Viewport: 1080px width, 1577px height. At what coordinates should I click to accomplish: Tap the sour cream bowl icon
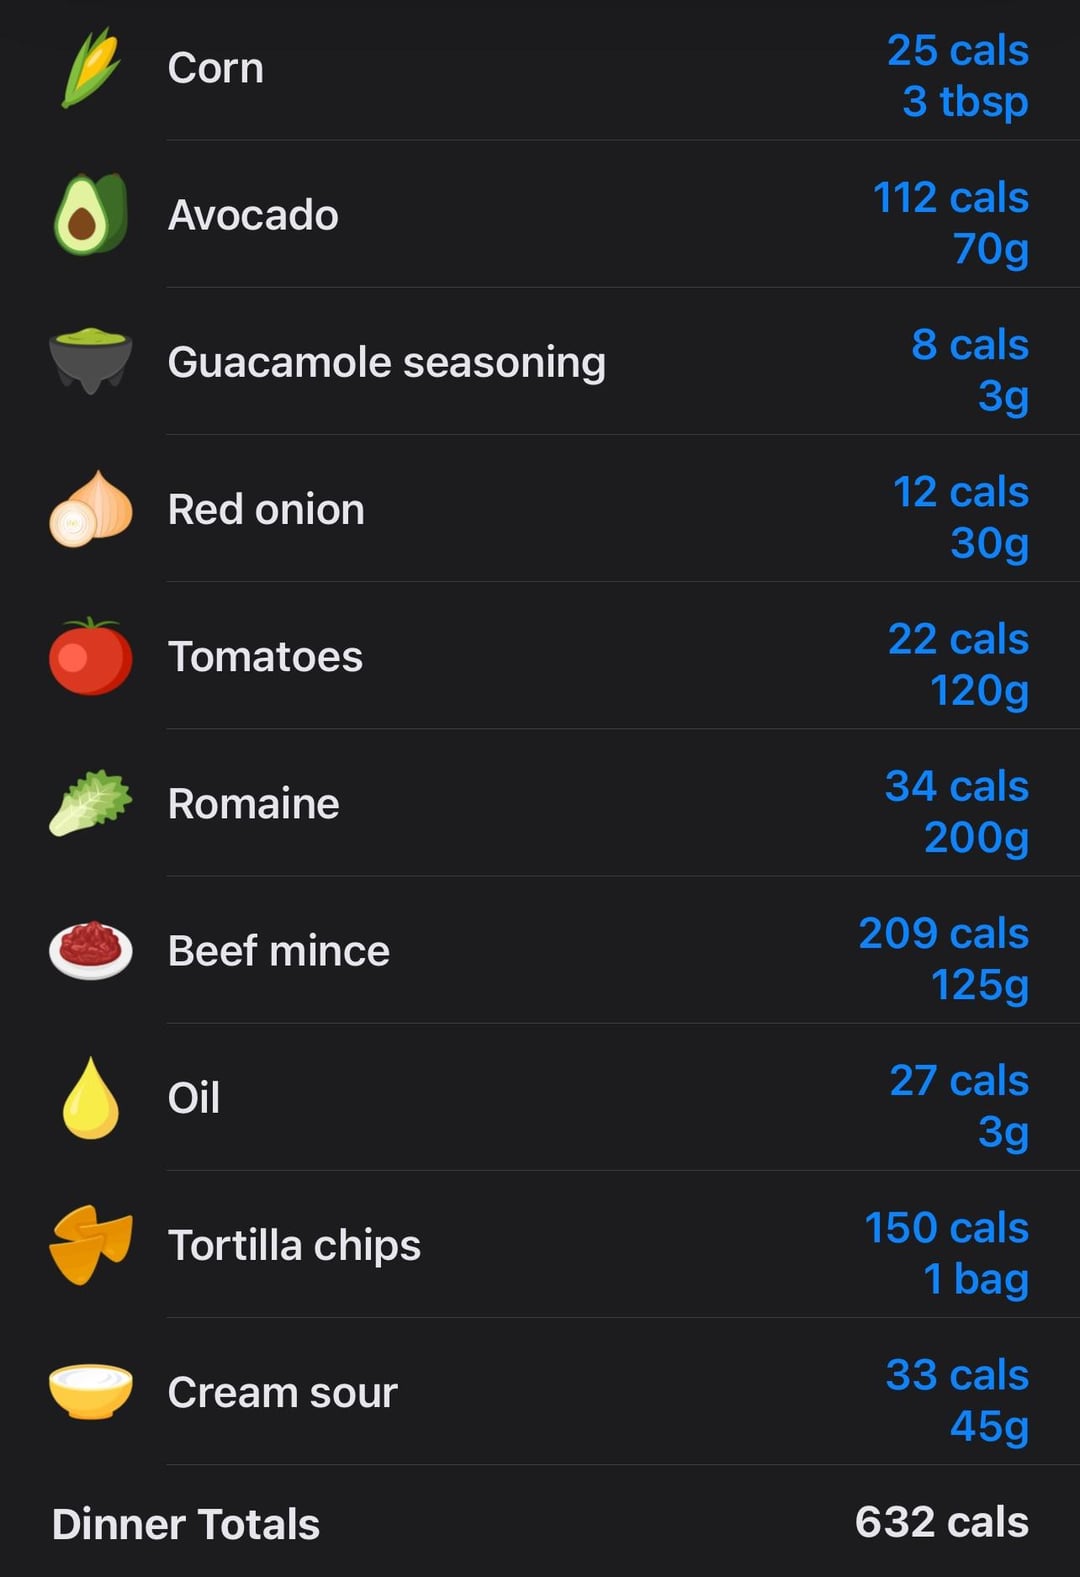(x=90, y=1391)
